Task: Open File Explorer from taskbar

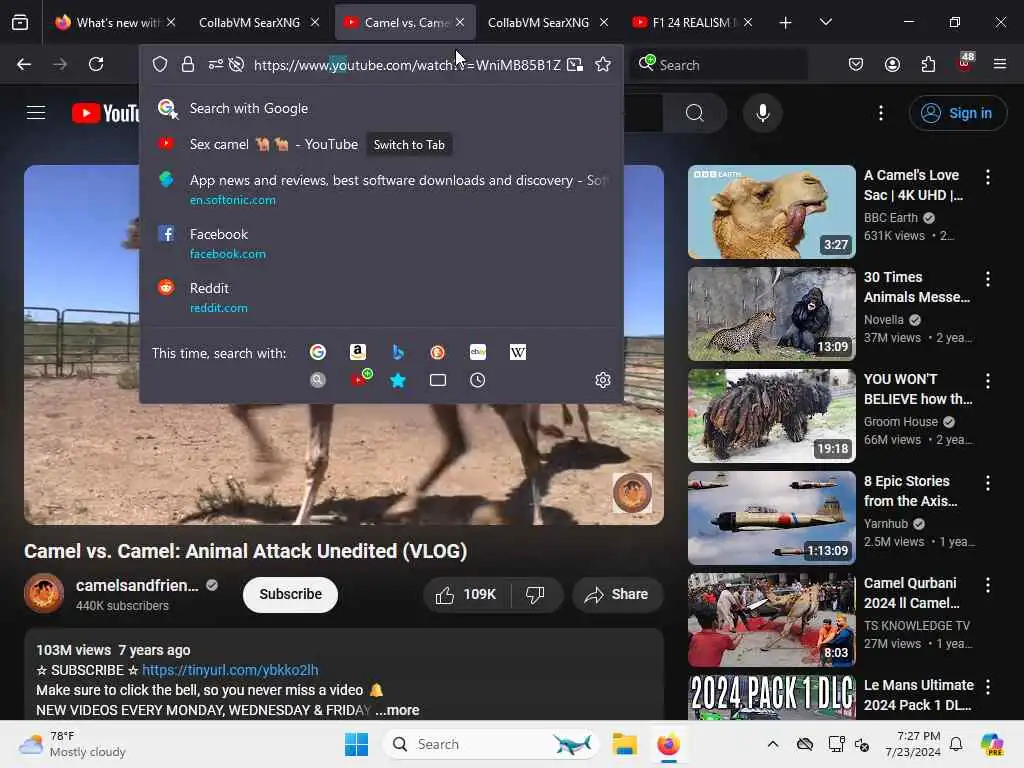Action: [x=624, y=744]
